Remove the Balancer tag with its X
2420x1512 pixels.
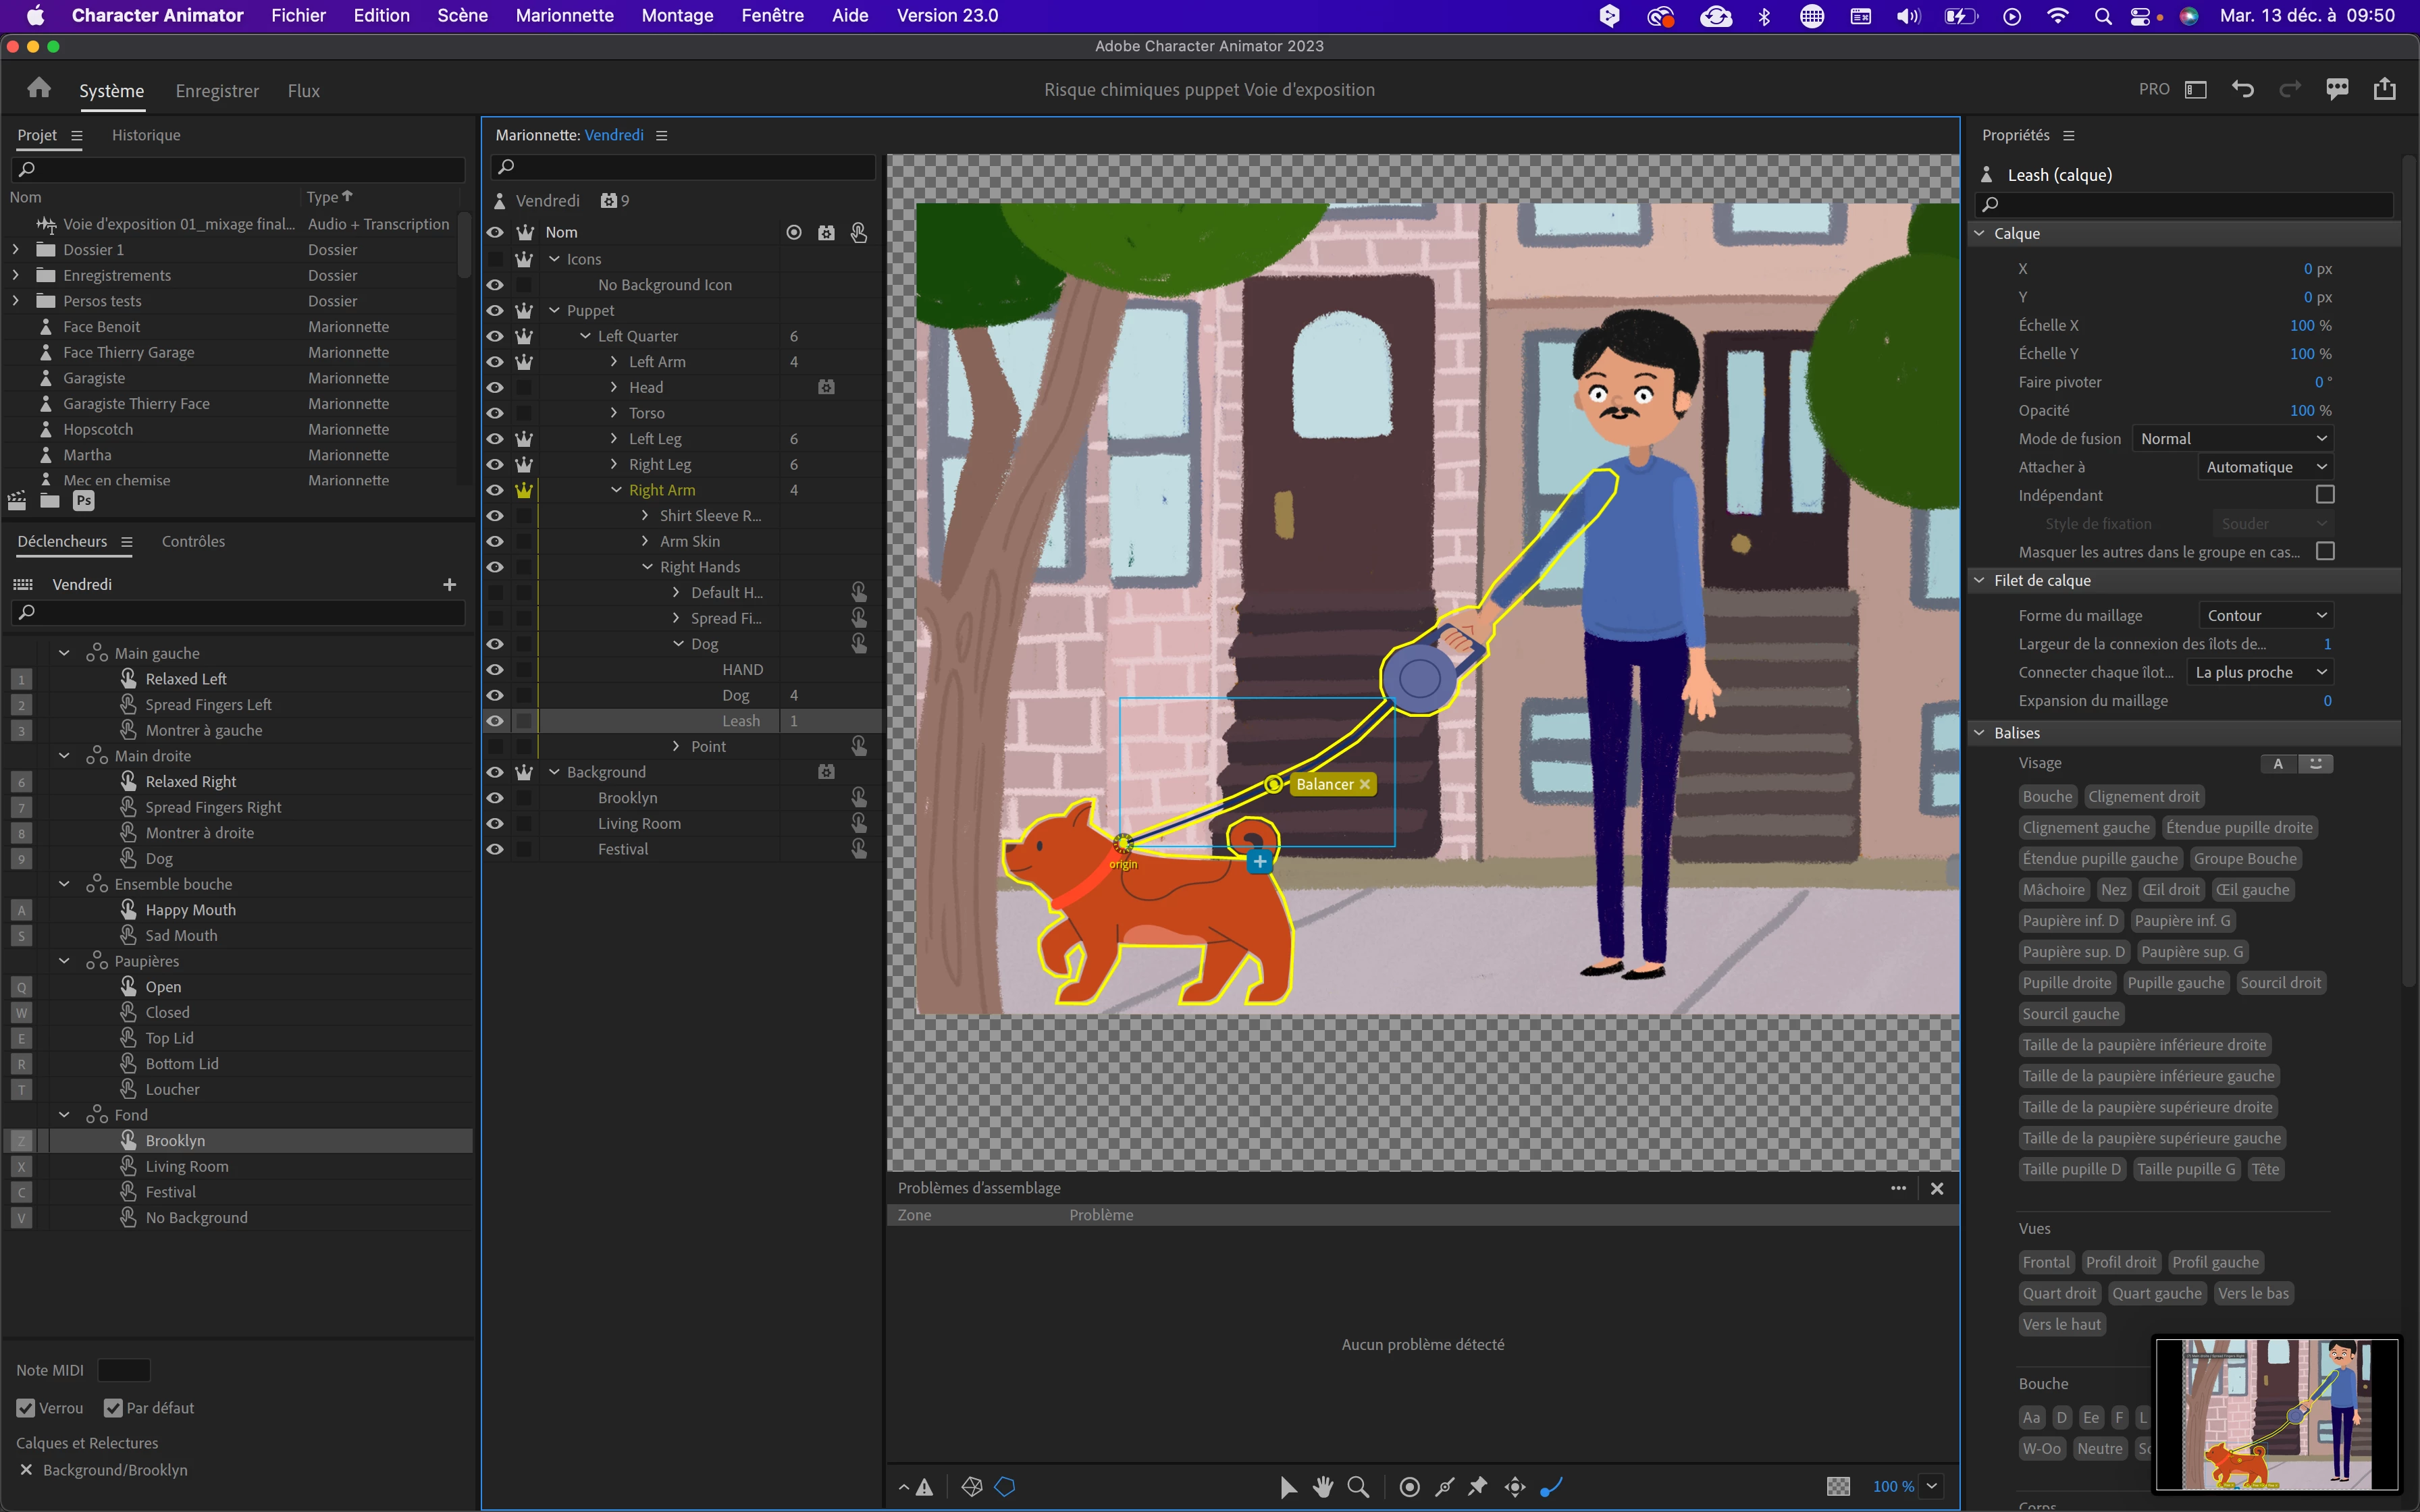coord(1365,784)
